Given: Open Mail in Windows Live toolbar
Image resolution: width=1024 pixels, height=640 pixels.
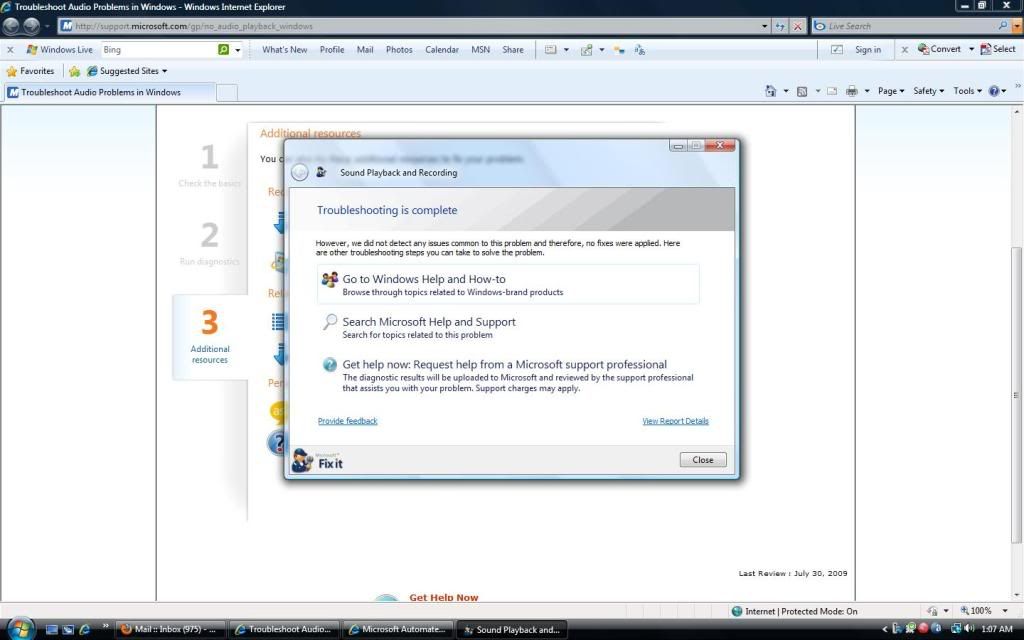Looking at the screenshot, I should pyautogui.click(x=365, y=50).
